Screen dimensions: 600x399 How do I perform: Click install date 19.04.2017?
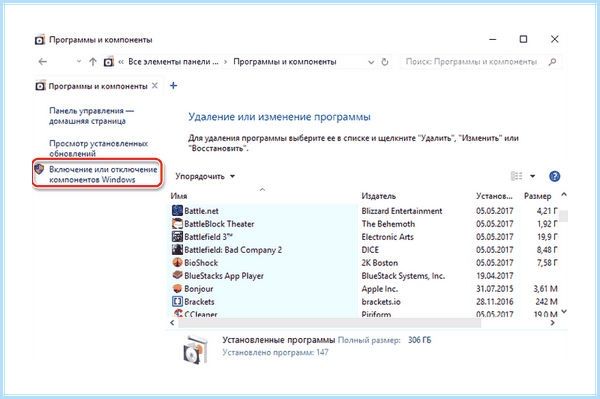click(x=494, y=276)
